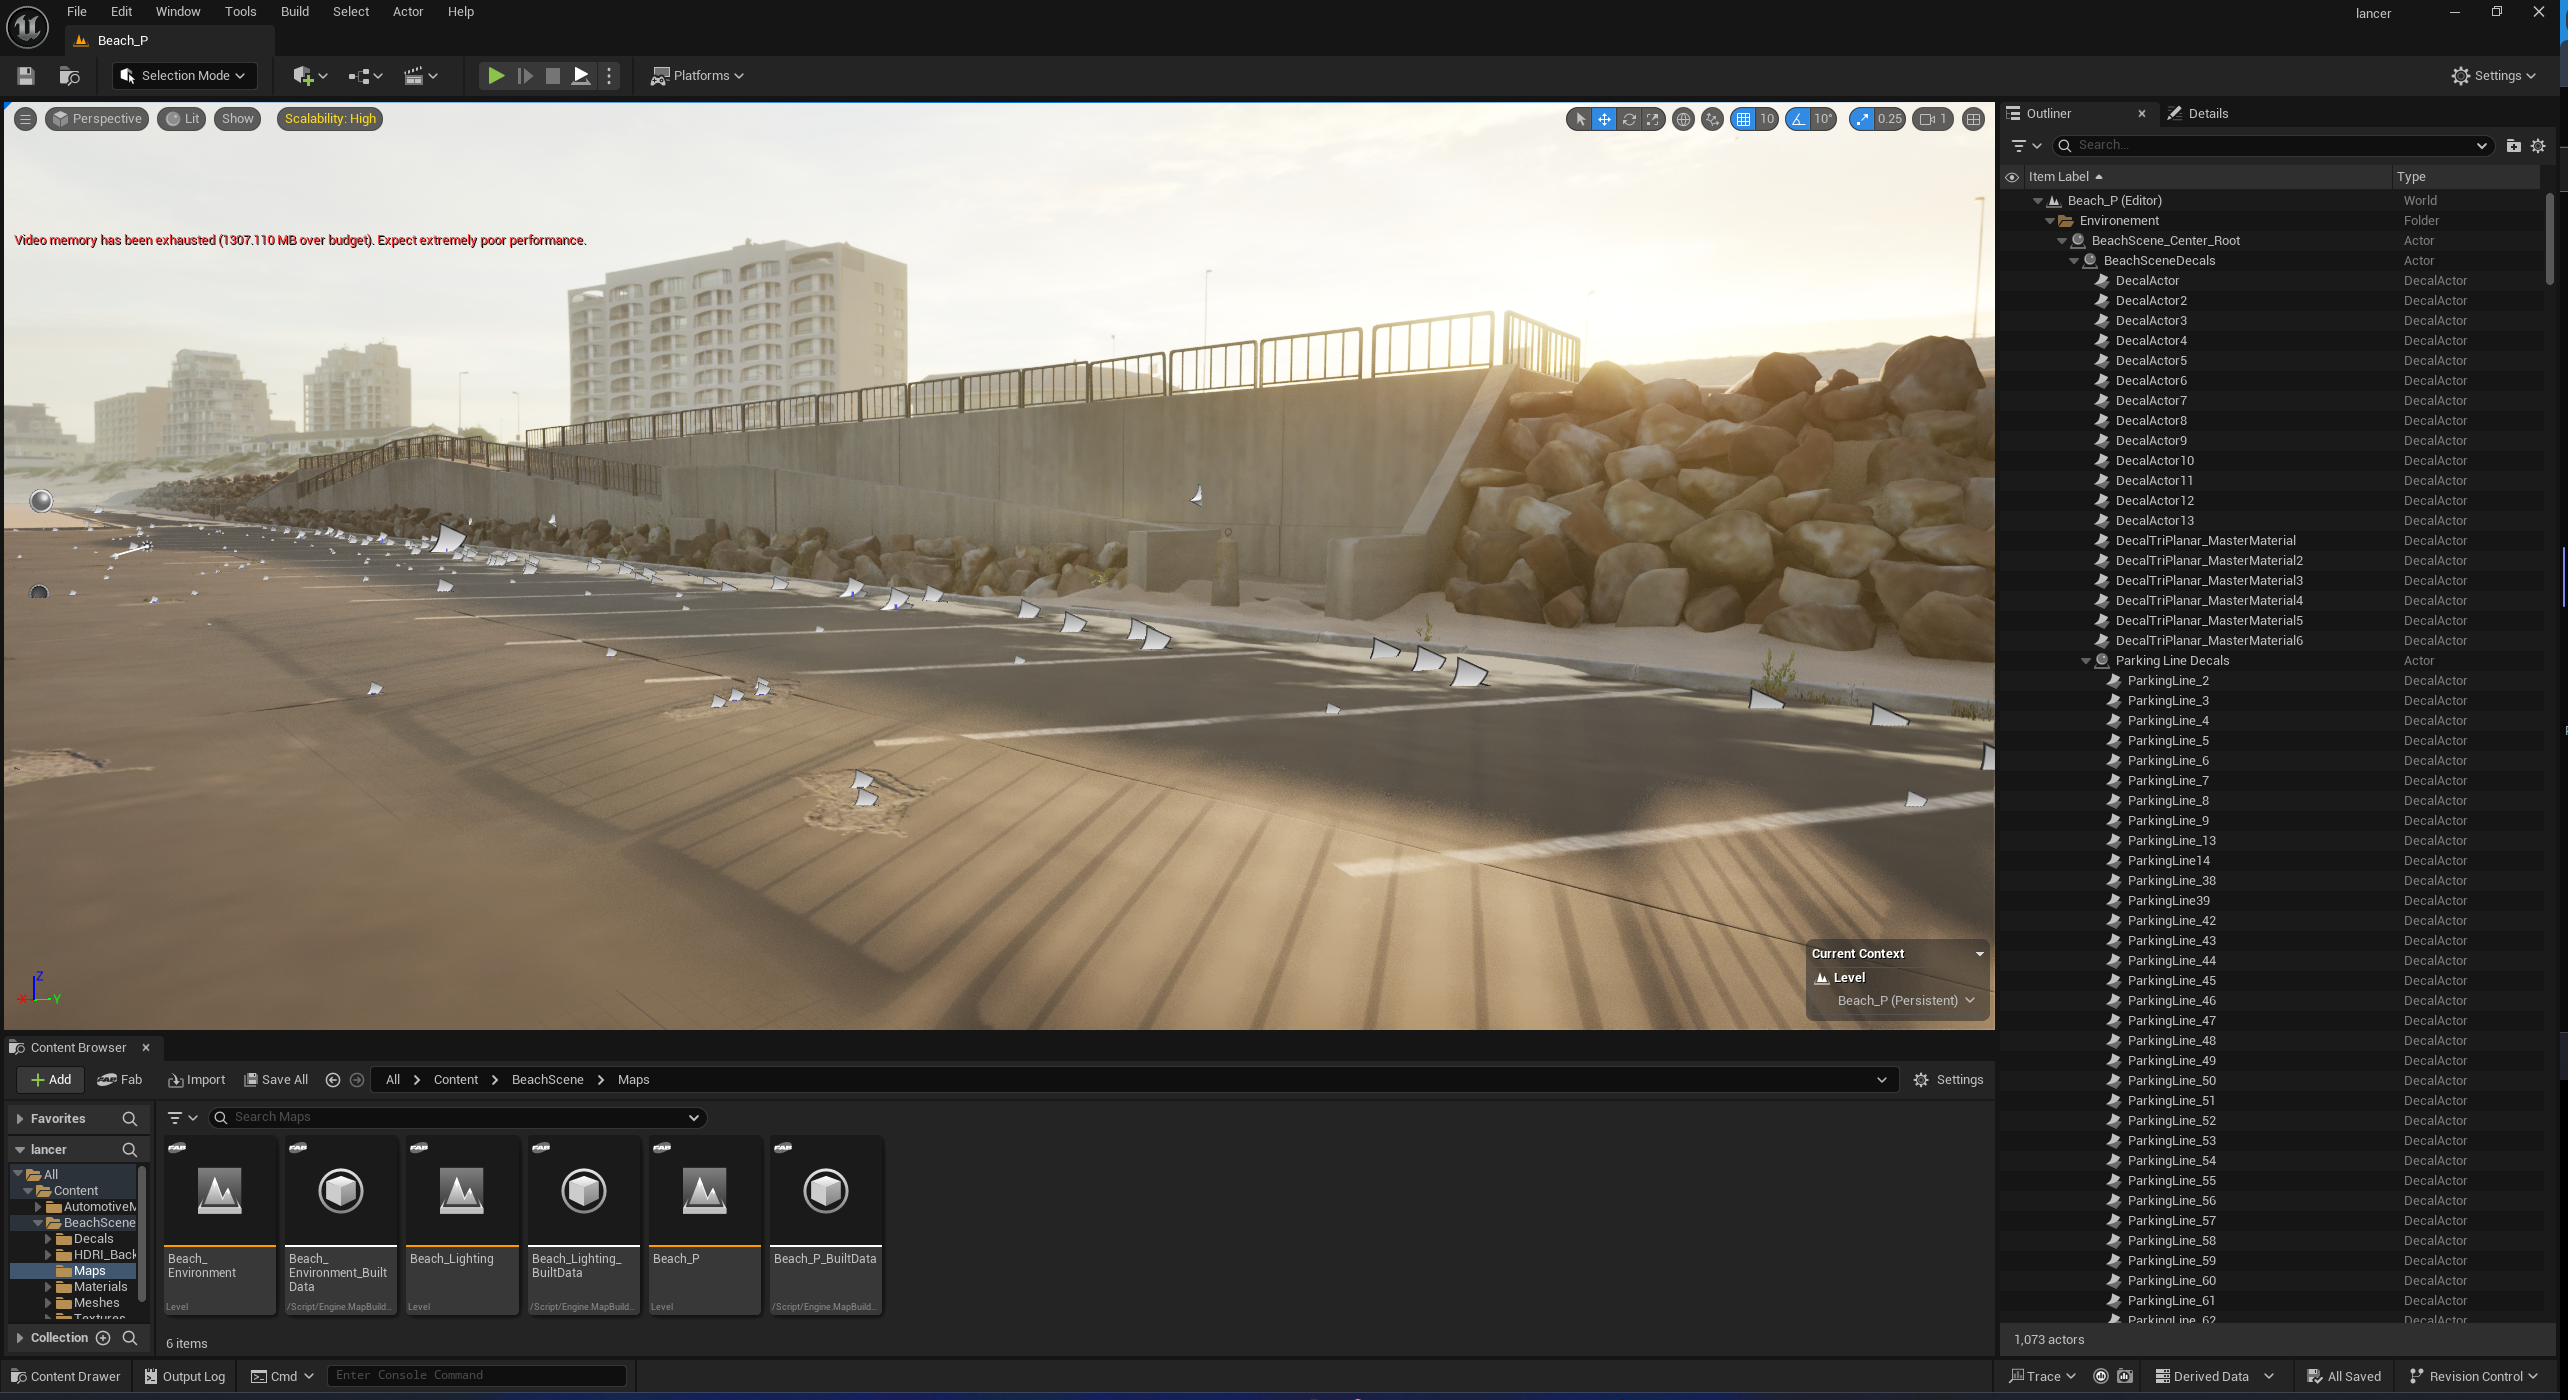Collapse the BeachSceneDecals actor tree
Viewport: 2568px width, 1400px height.
2074,261
